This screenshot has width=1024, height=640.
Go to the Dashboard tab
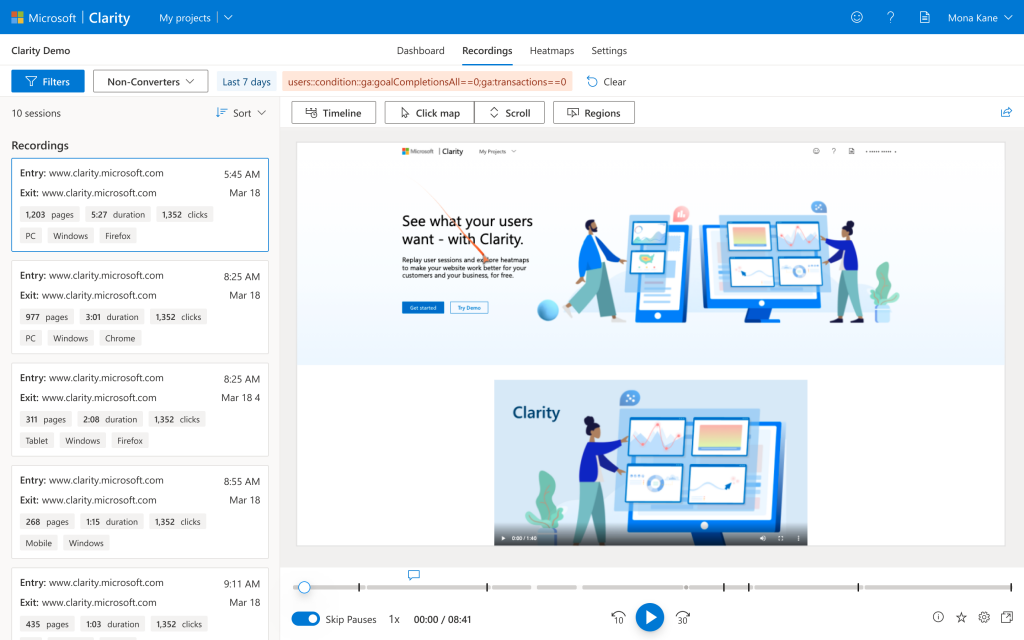(420, 51)
